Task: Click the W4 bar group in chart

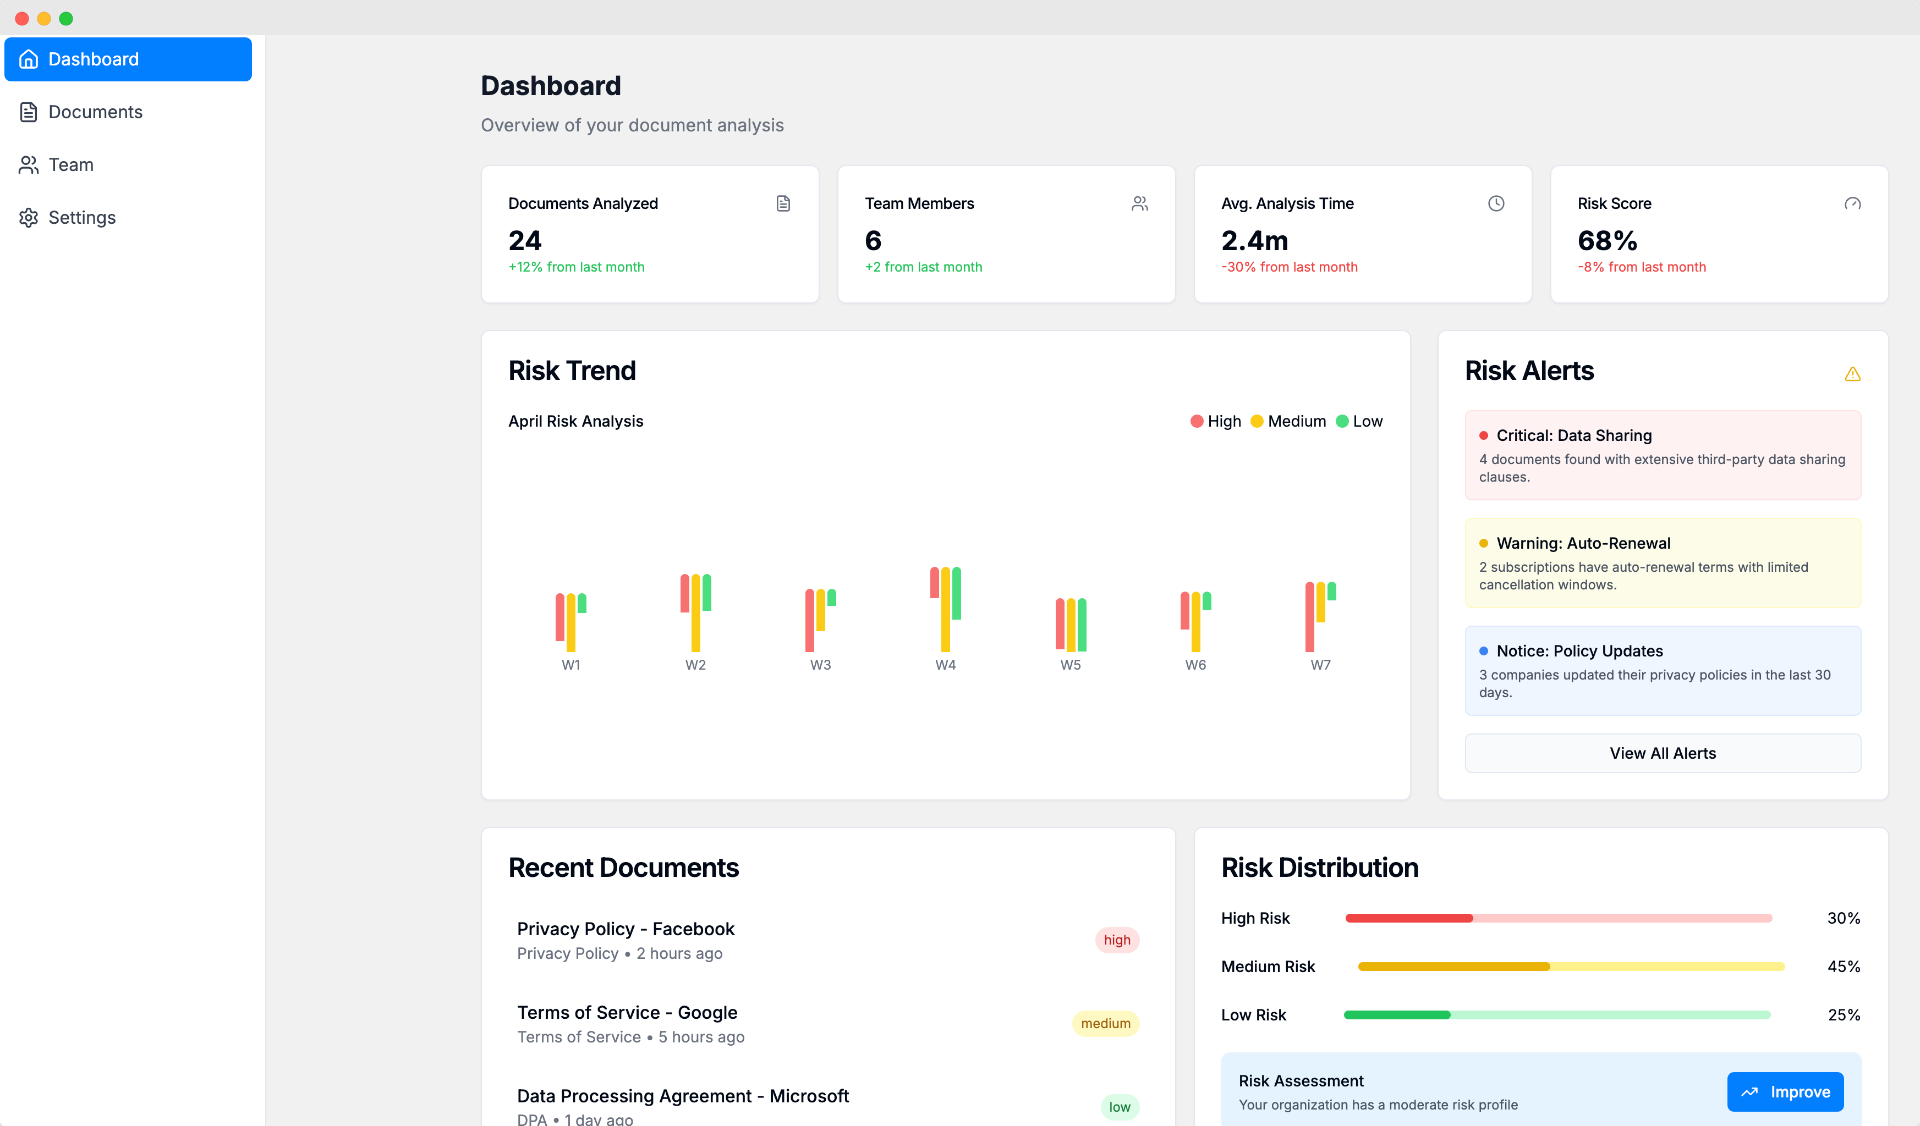Action: point(945,609)
